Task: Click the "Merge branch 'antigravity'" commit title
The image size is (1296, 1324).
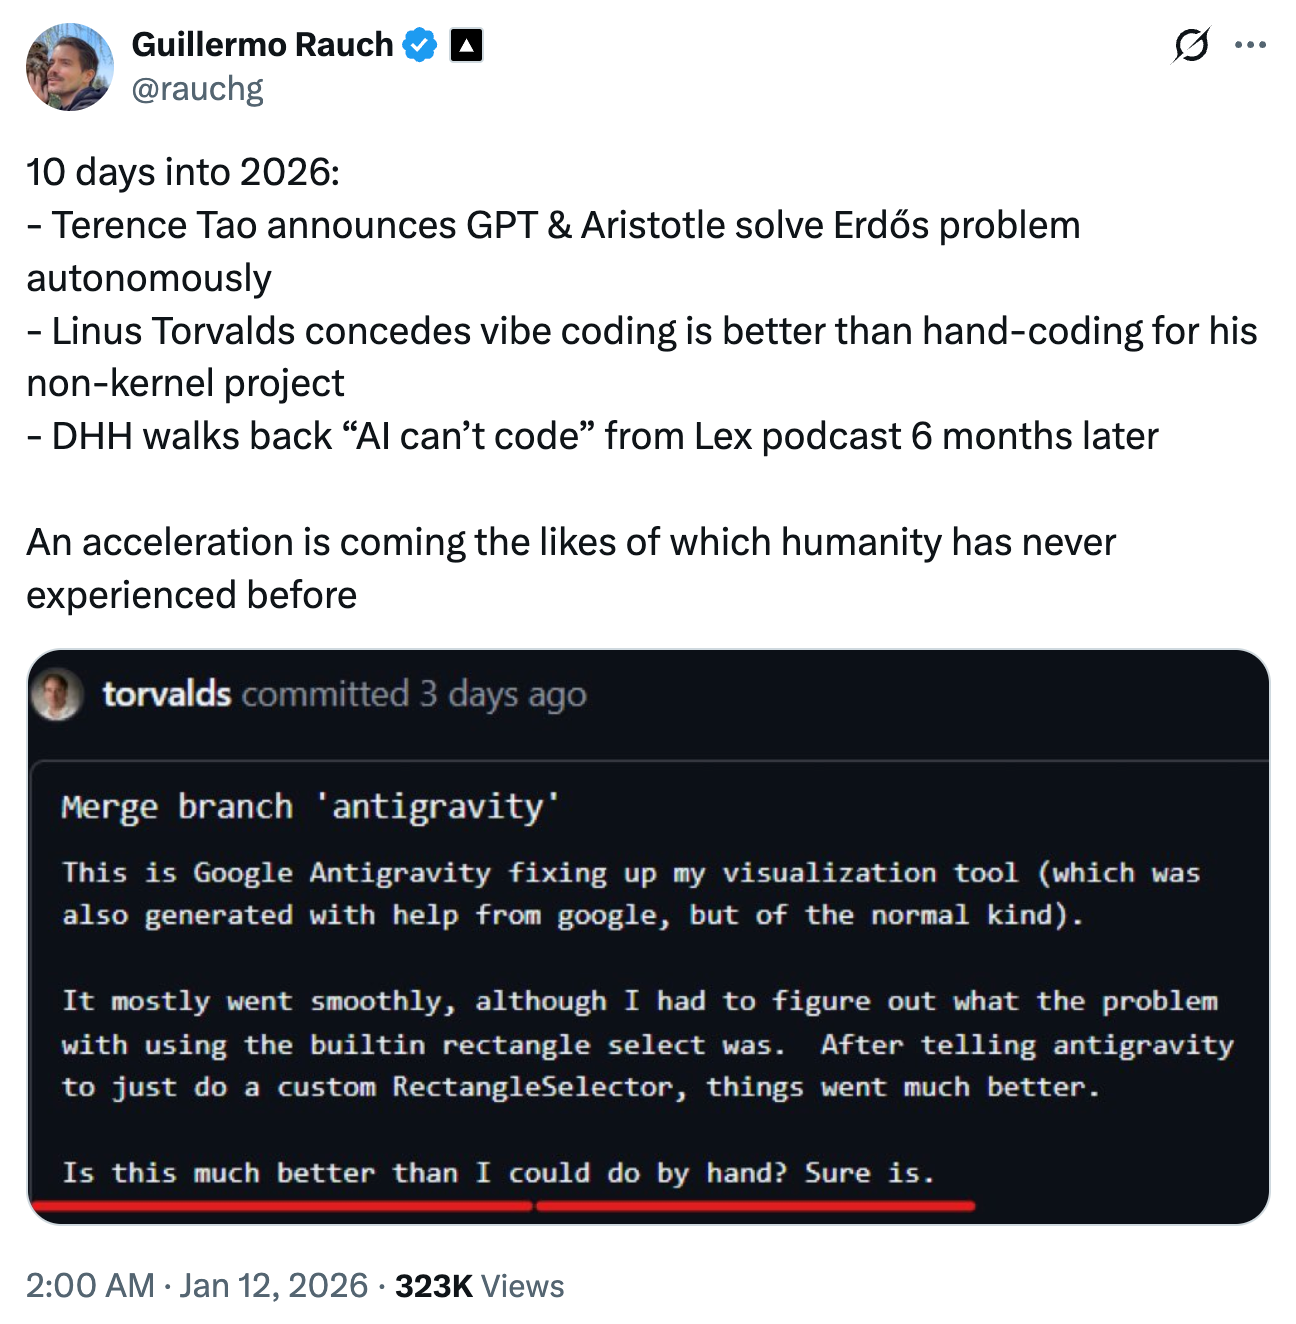Action: click(310, 806)
